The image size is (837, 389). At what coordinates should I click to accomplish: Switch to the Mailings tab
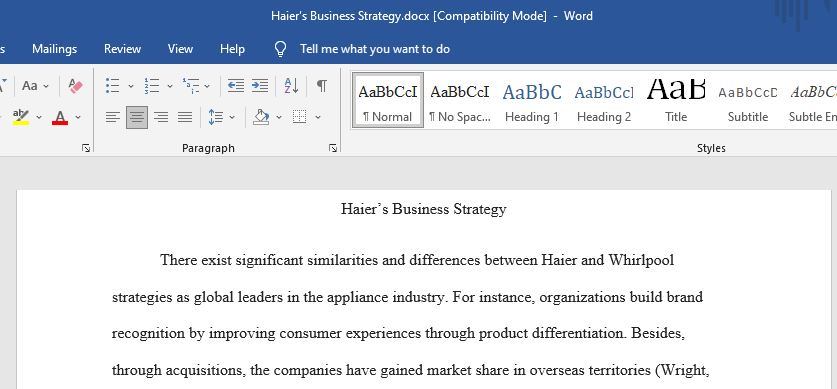click(54, 49)
